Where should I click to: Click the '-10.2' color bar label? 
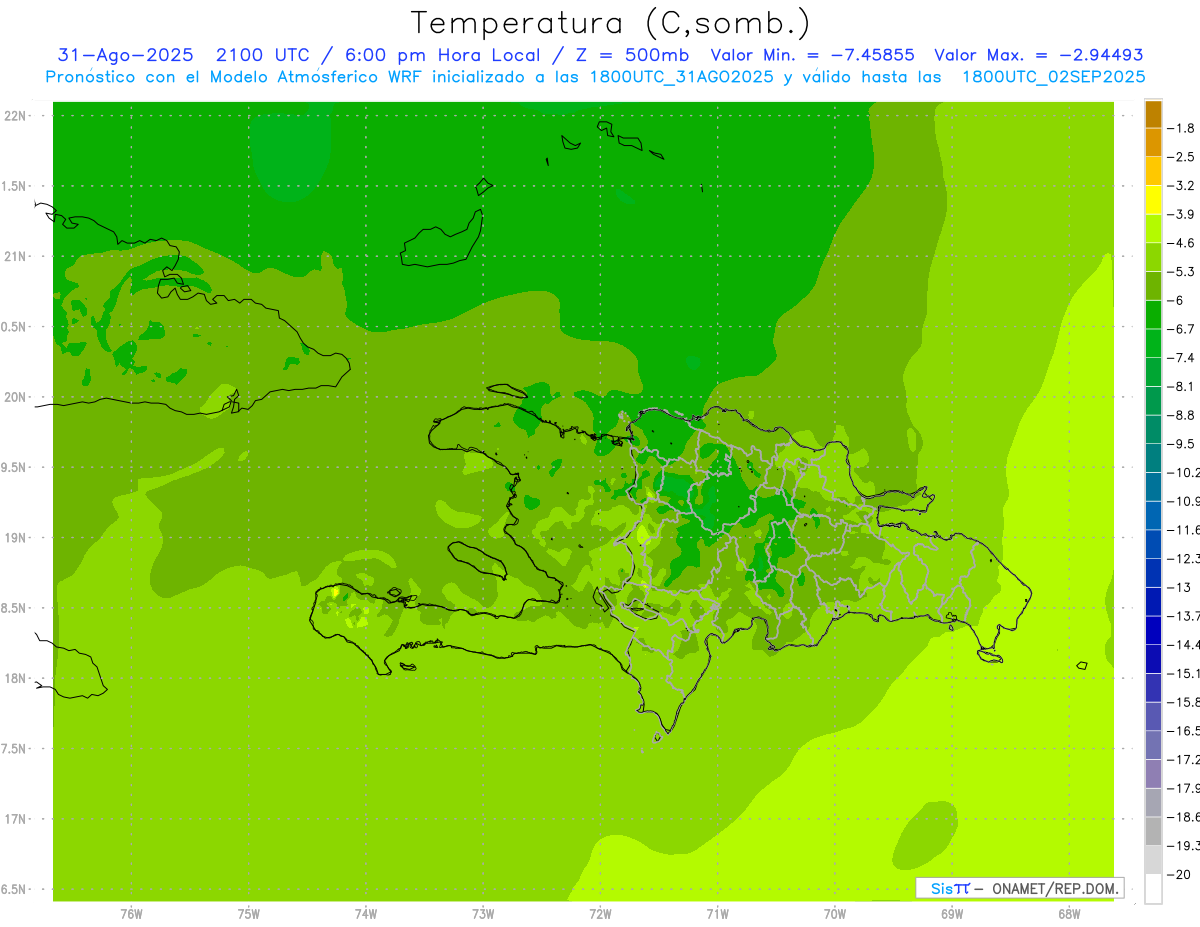coord(1183,472)
